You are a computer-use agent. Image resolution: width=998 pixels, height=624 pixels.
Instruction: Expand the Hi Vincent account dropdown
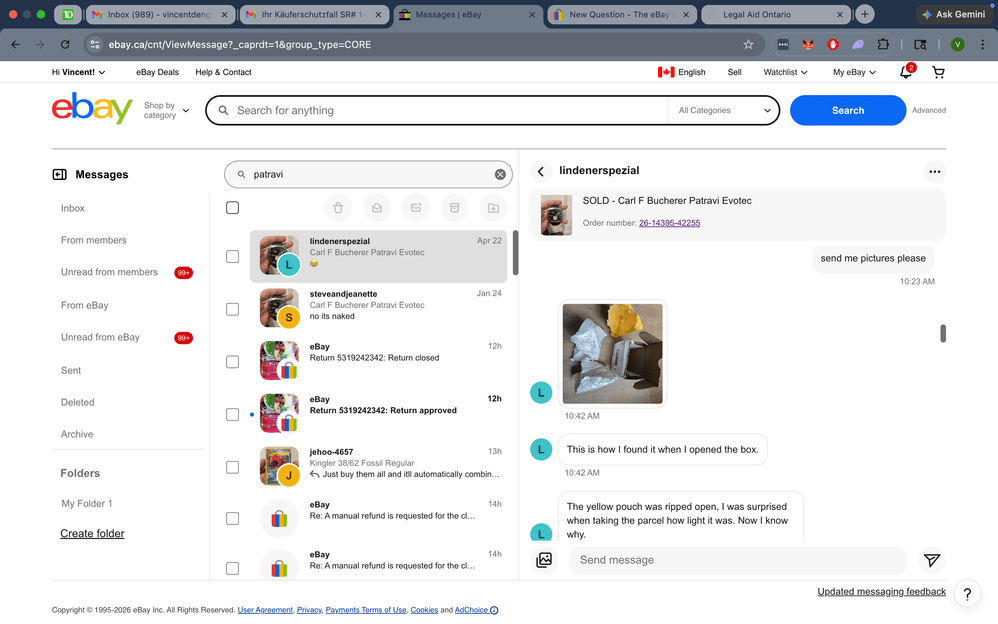78,73
